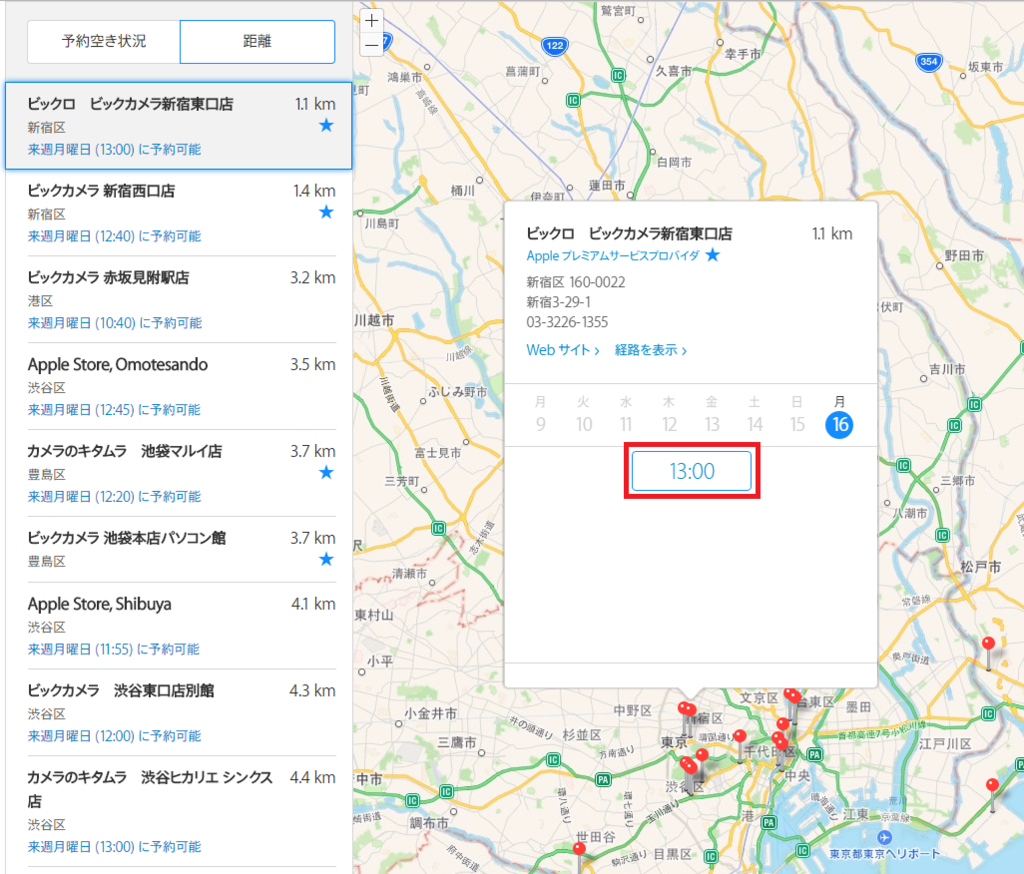Click 来週月曜日 (12:40) に予約可能 availability link
This screenshot has height=874, width=1024.
[x=114, y=236]
